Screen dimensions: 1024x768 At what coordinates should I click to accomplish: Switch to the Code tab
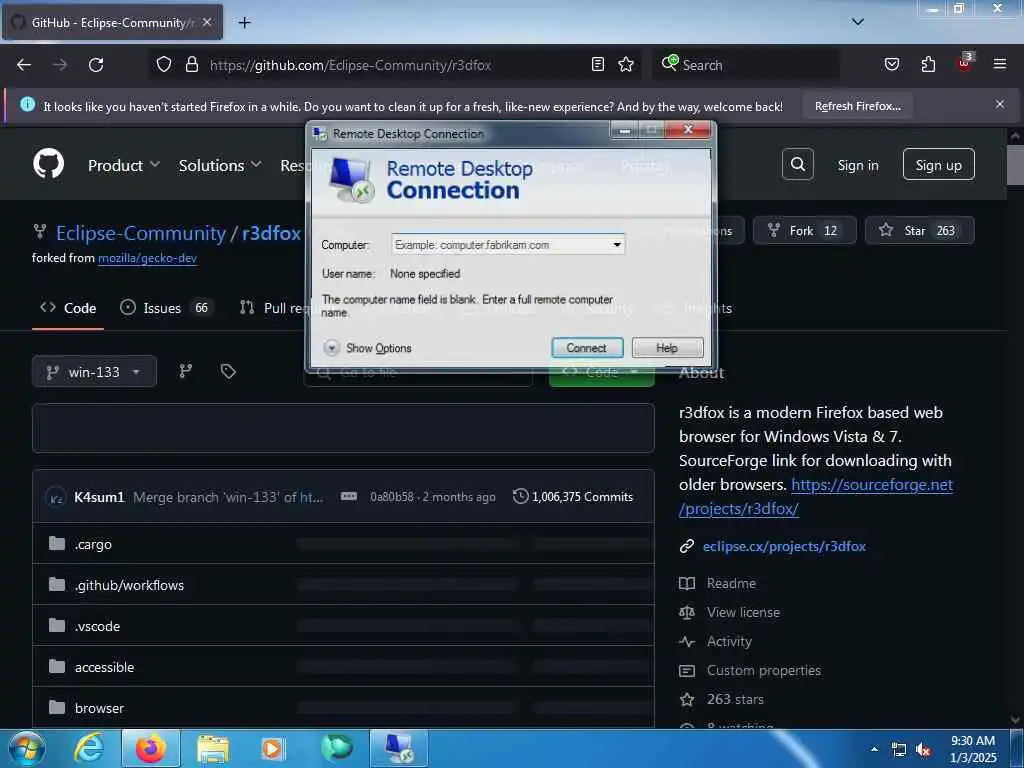[68, 308]
